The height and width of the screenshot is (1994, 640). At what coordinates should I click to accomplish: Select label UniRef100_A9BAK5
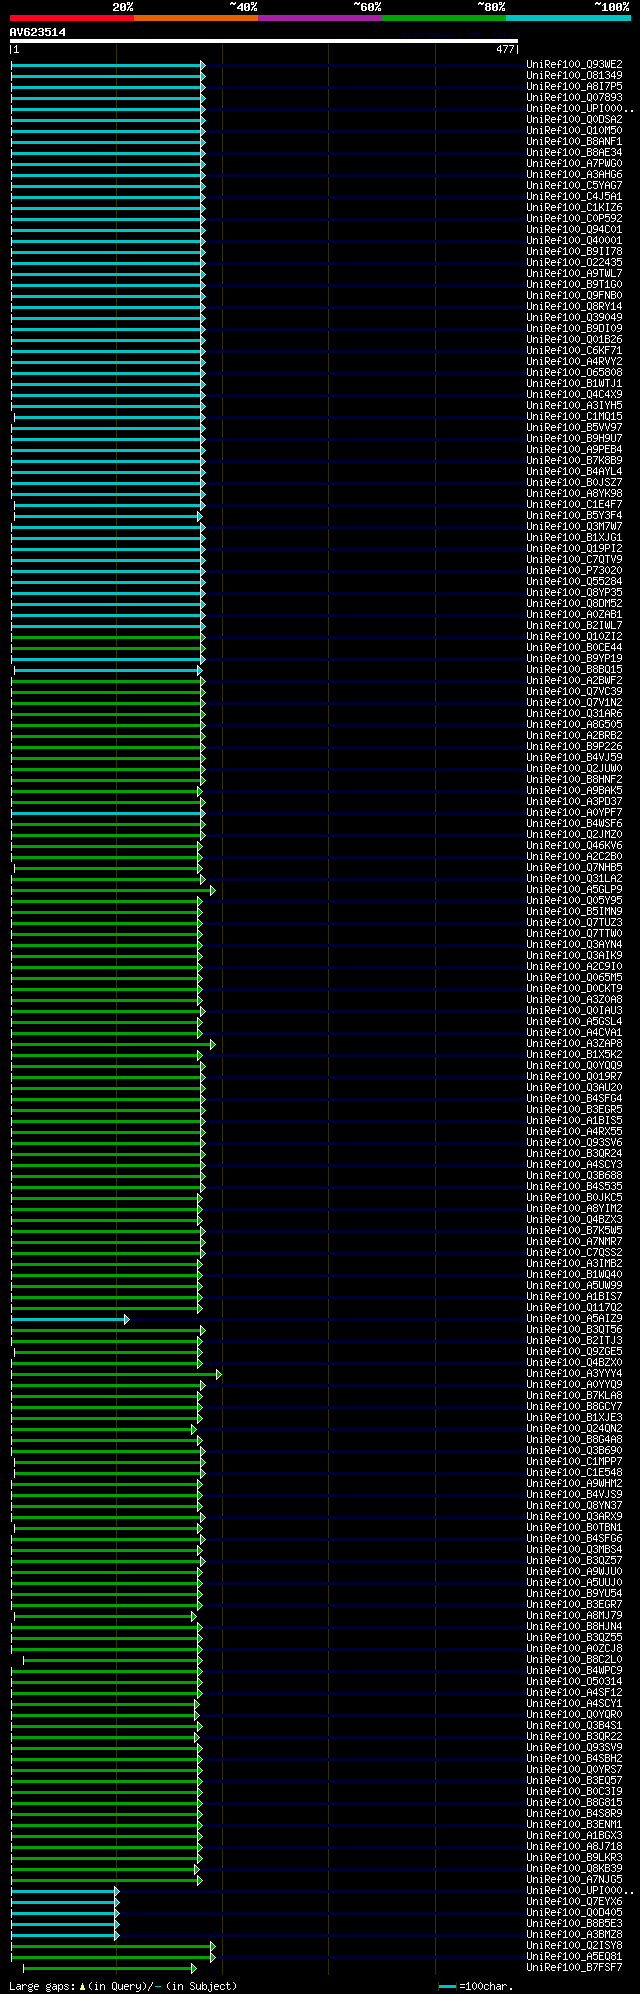coord(574,790)
